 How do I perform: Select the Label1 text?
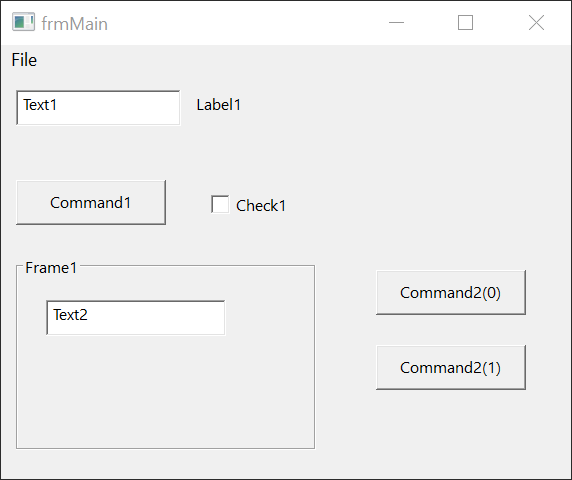click(x=219, y=105)
